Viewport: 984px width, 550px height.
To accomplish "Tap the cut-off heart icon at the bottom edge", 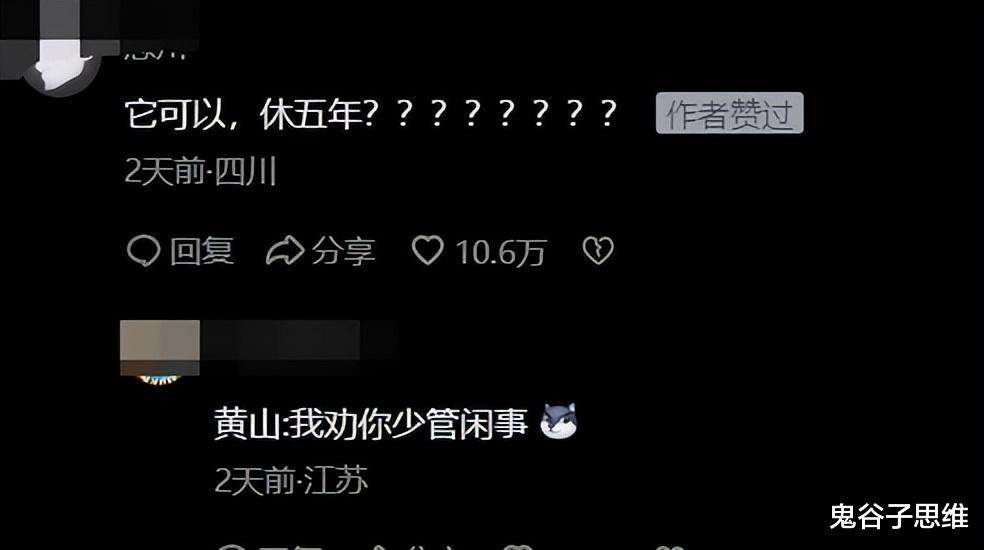I will coord(518,547).
